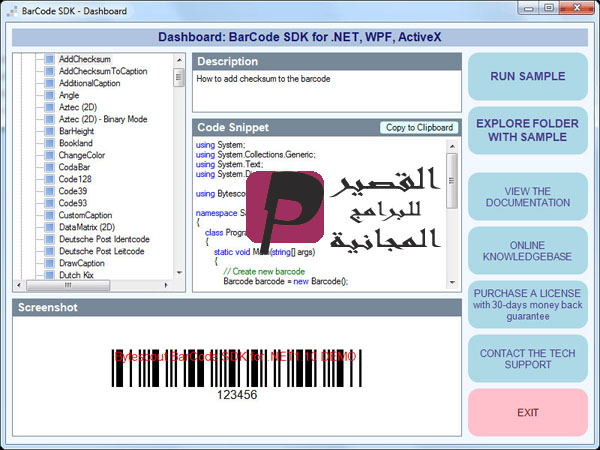Click icon beside Deutsche Post Leitcode
The height and width of the screenshot is (450, 600).
[x=49, y=251]
